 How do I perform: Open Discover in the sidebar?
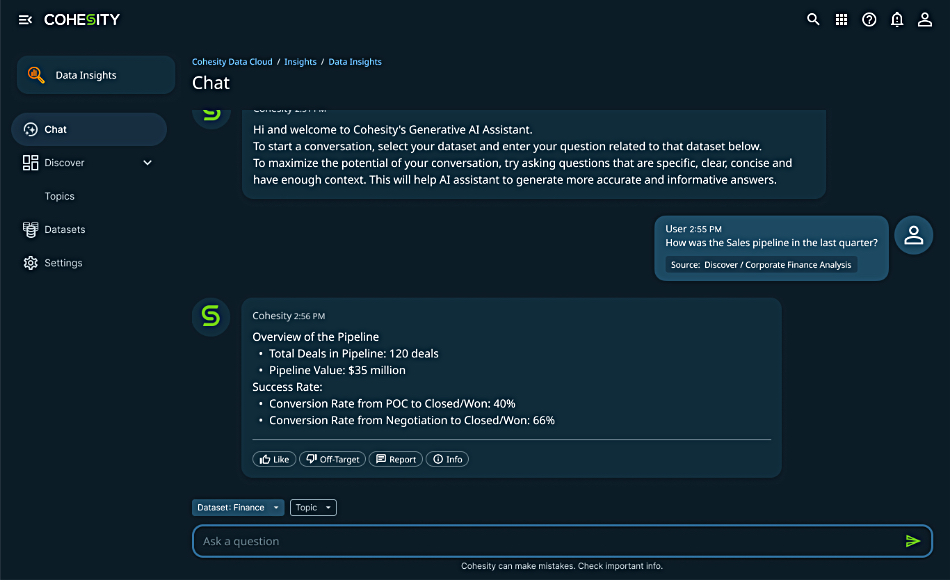coord(89,162)
